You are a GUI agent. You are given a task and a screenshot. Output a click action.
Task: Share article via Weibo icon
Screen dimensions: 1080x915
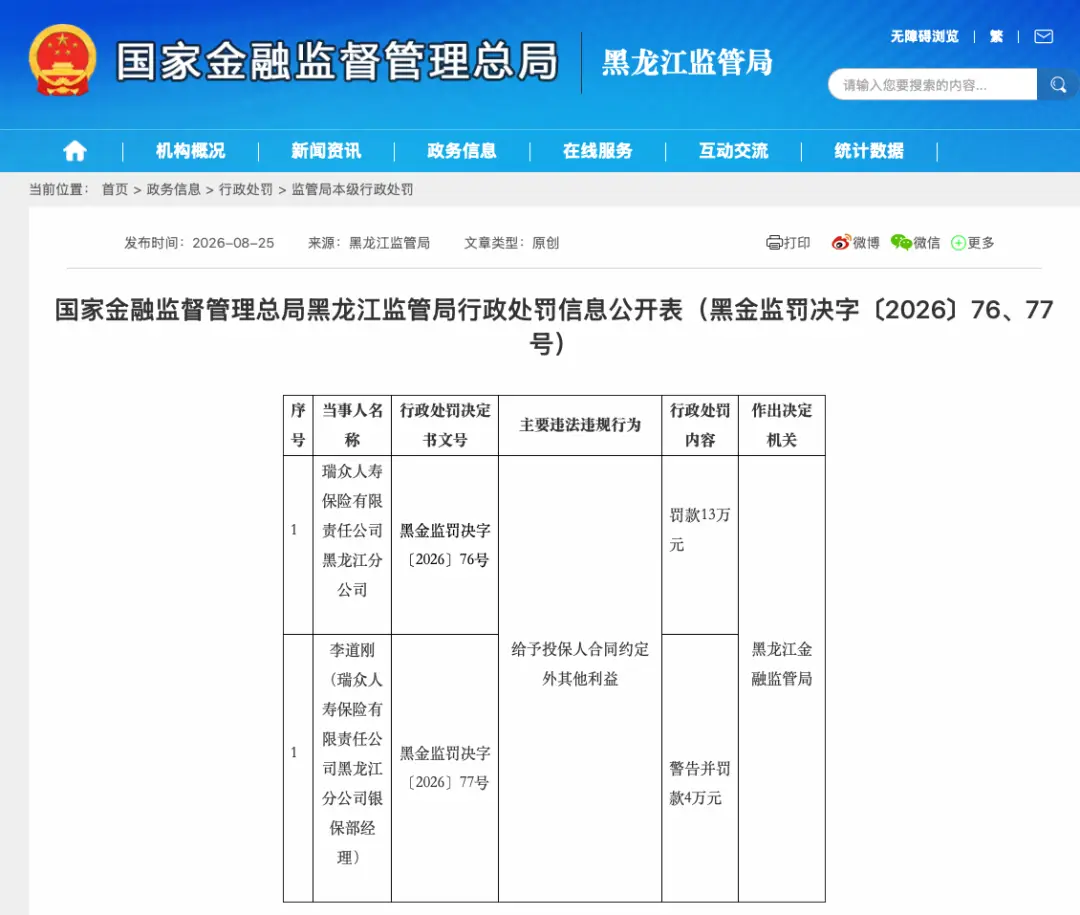click(x=840, y=243)
